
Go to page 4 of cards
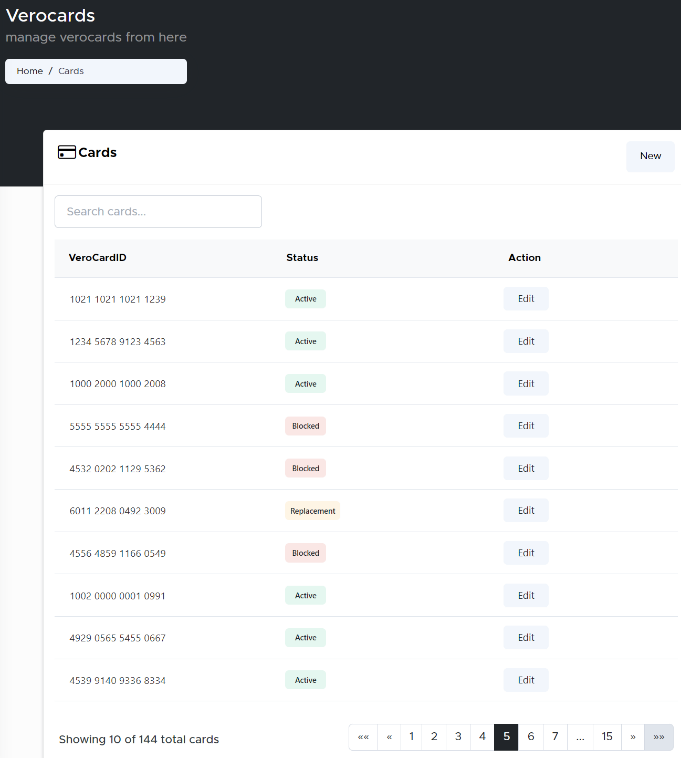[x=482, y=737]
